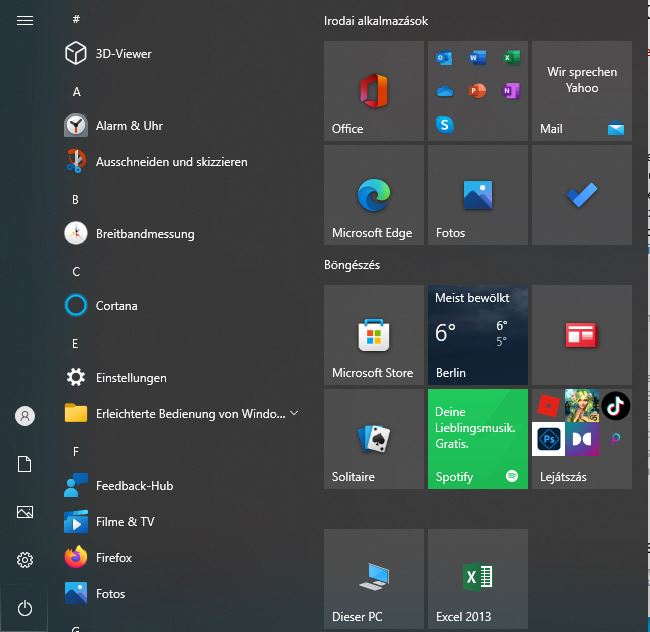Launch the Excel 2013 tile
The image size is (650, 632).
[x=478, y=579]
